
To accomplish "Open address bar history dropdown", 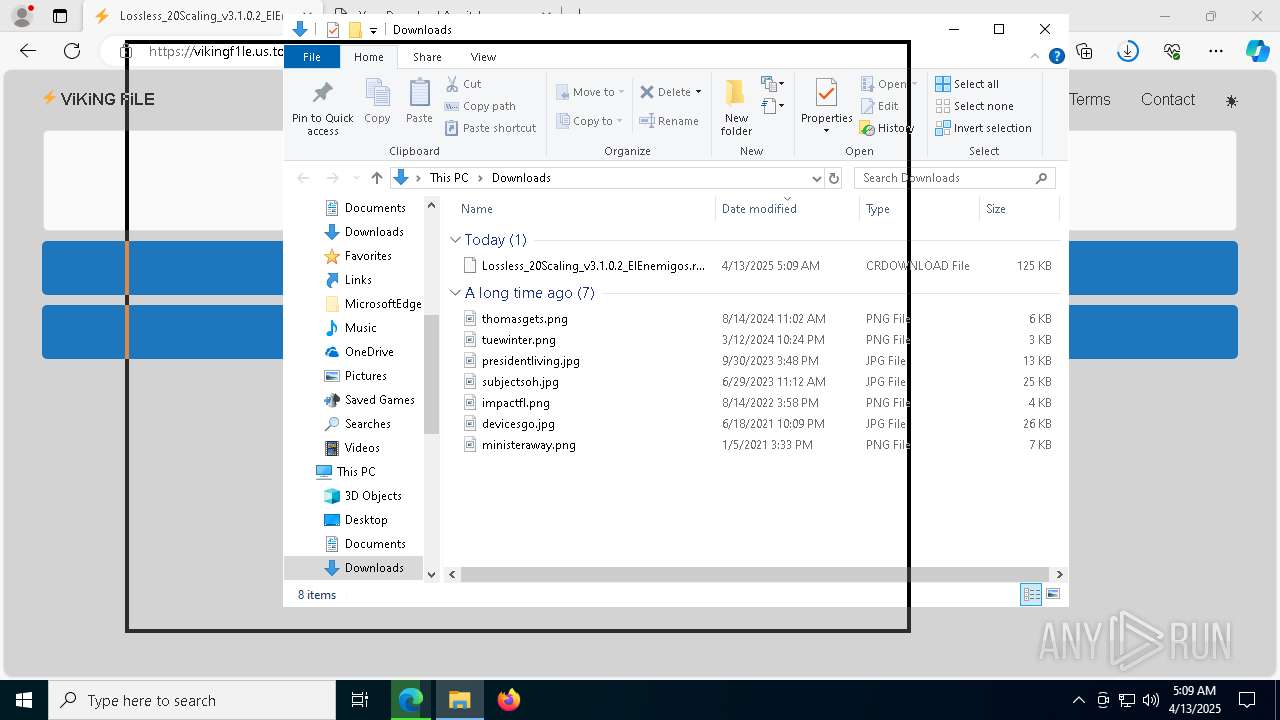I will pos(816,178).
